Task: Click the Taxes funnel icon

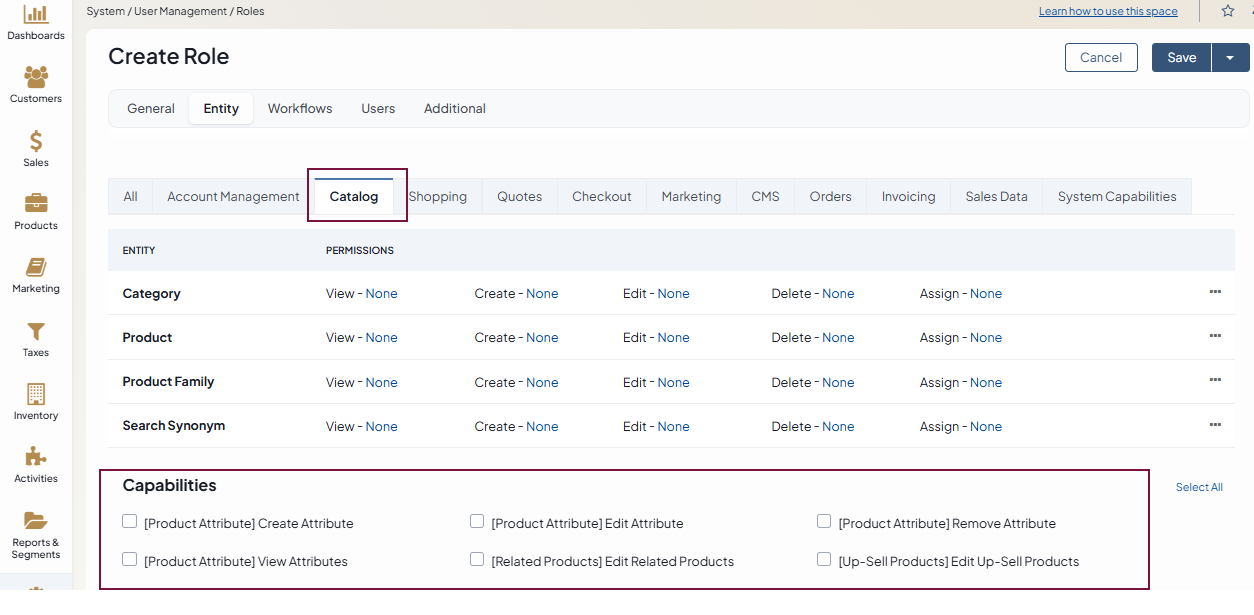Action: click(36, 332)
